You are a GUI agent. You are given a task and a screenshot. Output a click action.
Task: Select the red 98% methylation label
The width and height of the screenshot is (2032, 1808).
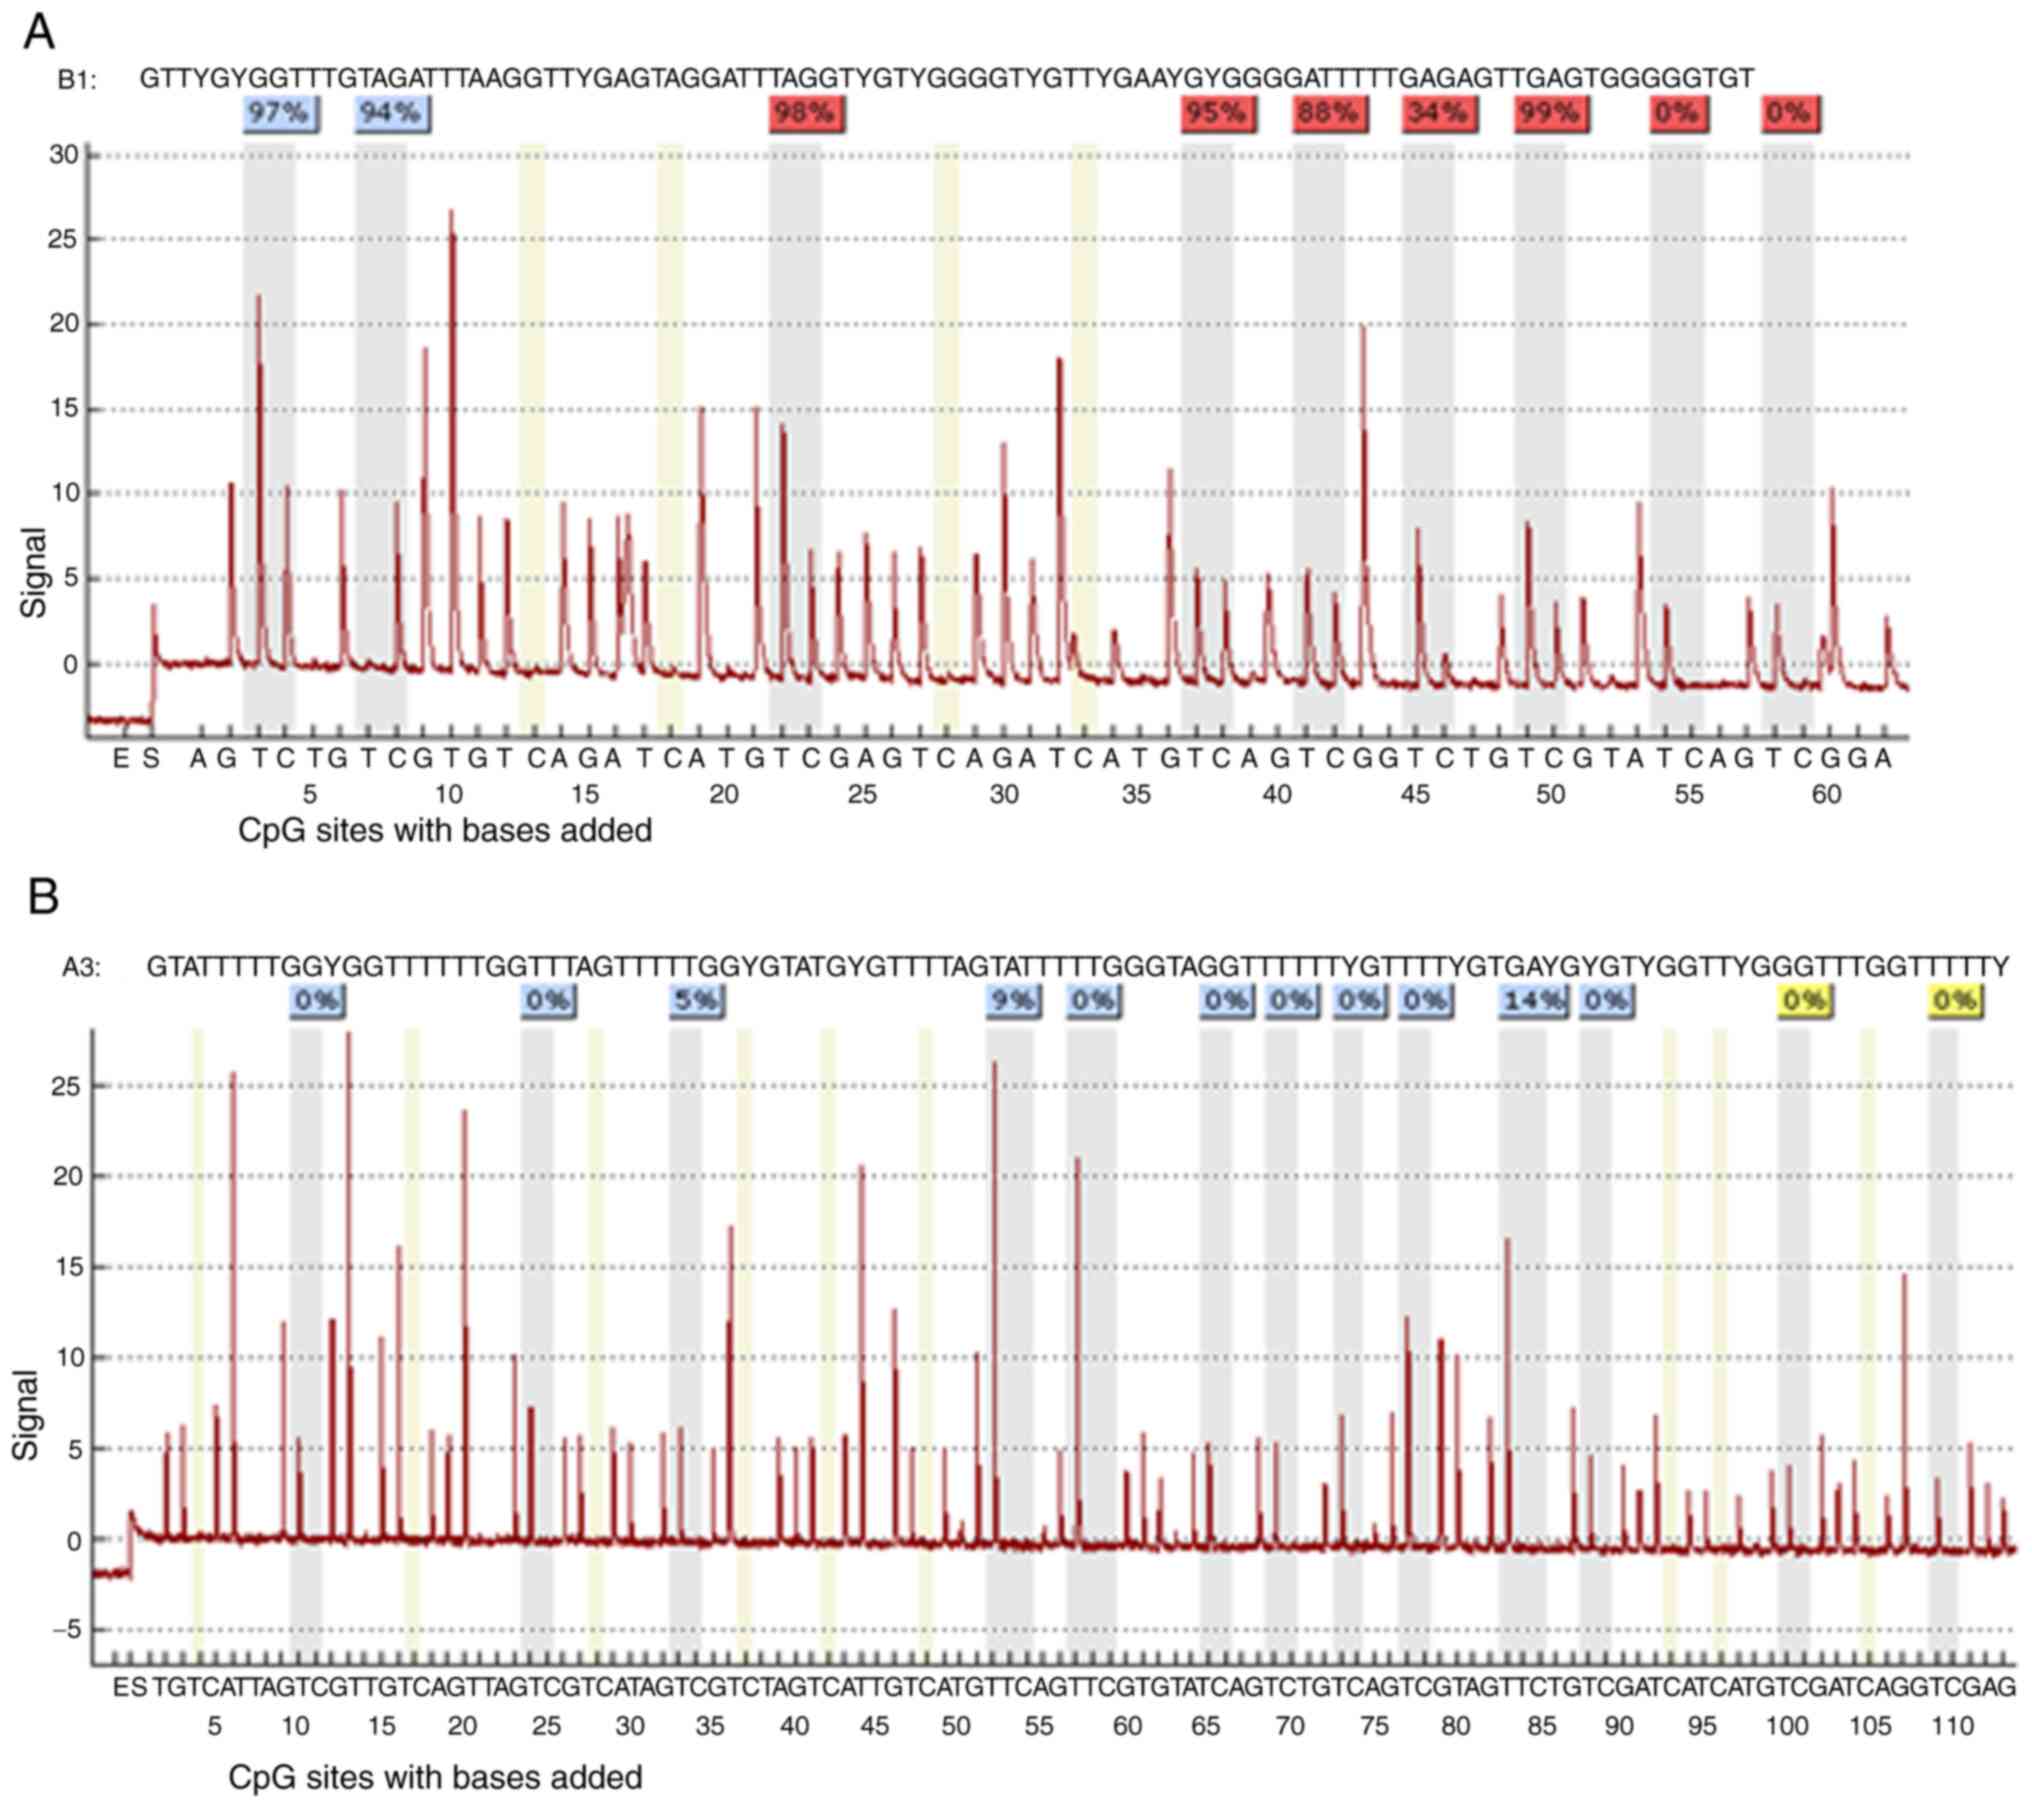pos(806,113)
